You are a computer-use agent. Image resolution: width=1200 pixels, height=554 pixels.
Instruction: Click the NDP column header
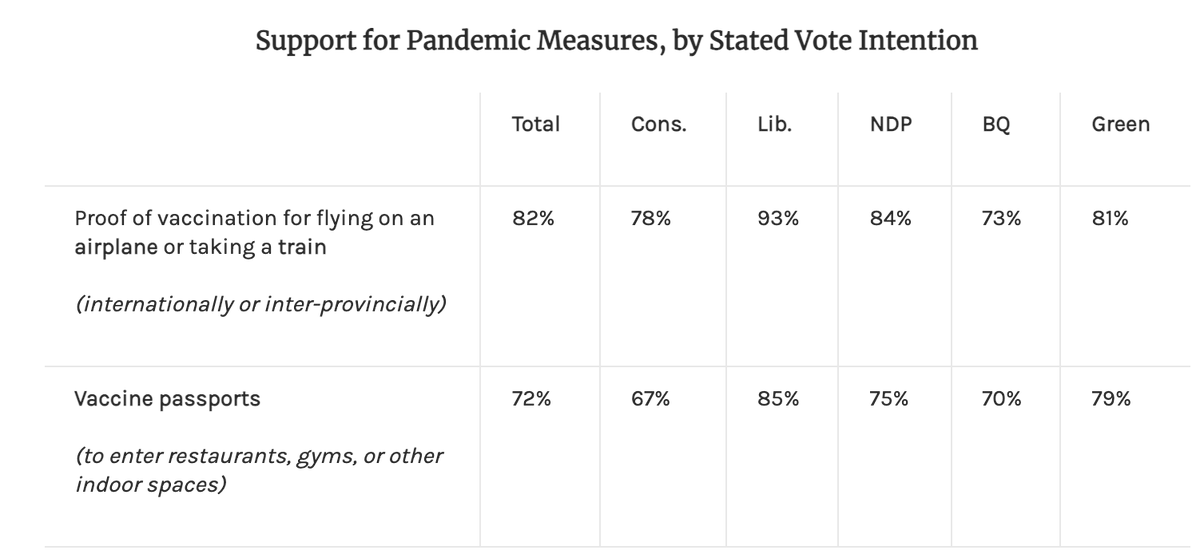891,125
